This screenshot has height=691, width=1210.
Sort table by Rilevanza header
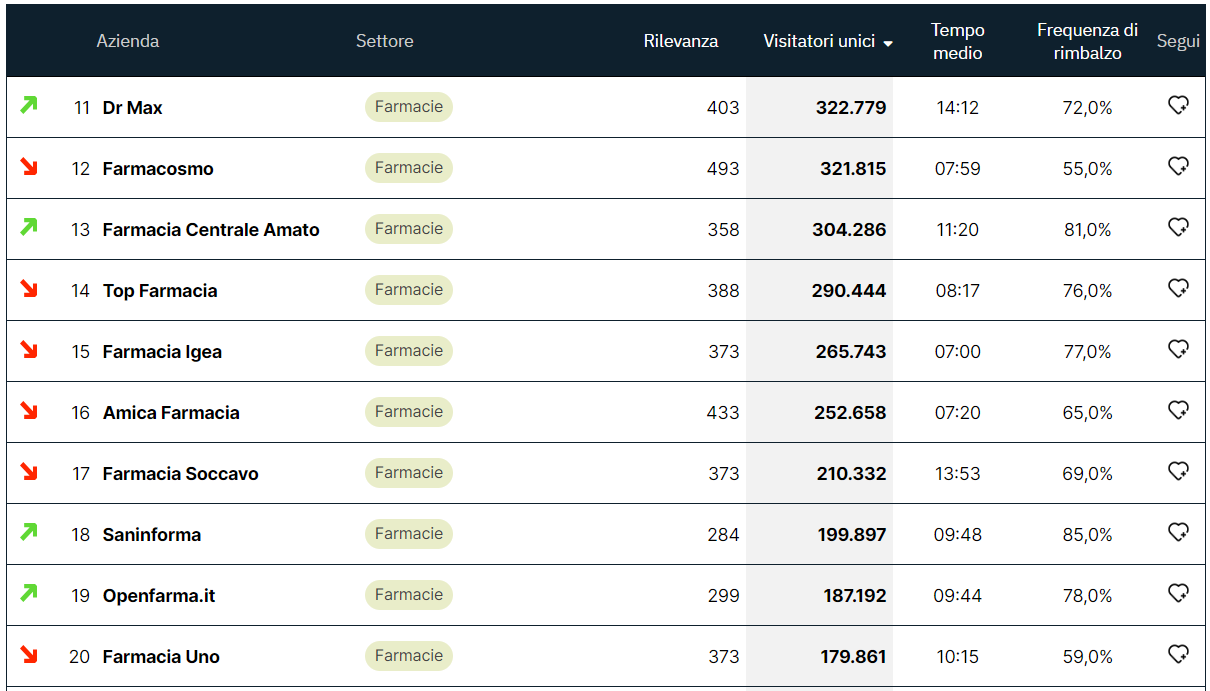click(681, 41)
